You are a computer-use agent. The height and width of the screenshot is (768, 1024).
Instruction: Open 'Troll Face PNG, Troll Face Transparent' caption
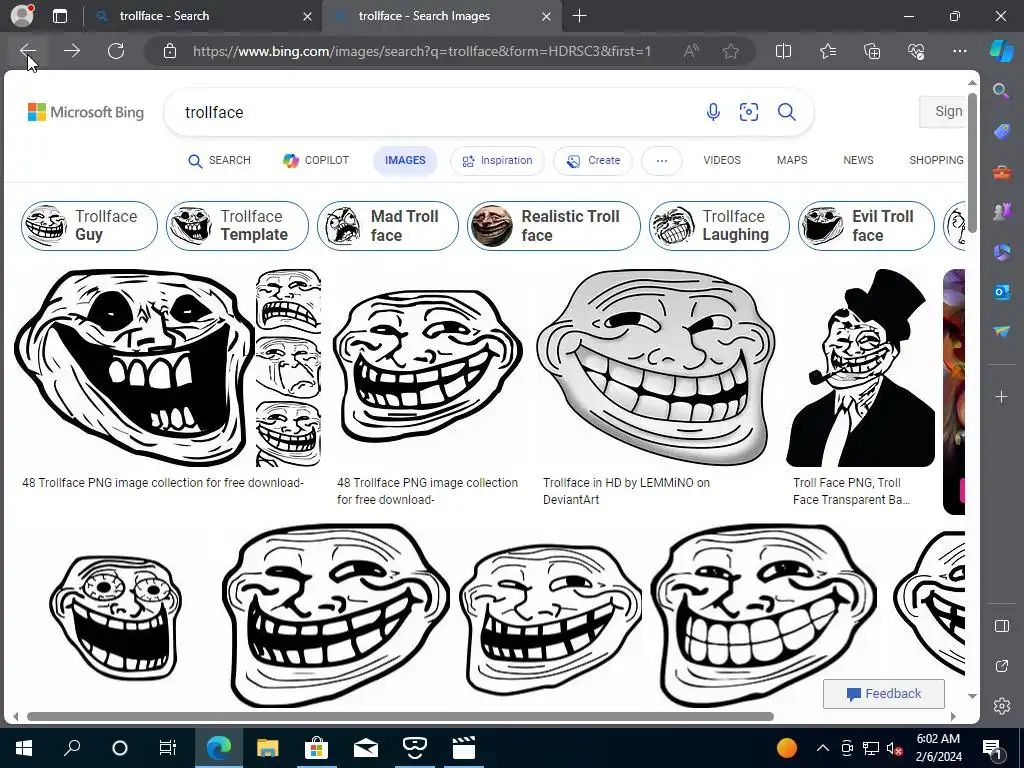(x=851, y=491)
